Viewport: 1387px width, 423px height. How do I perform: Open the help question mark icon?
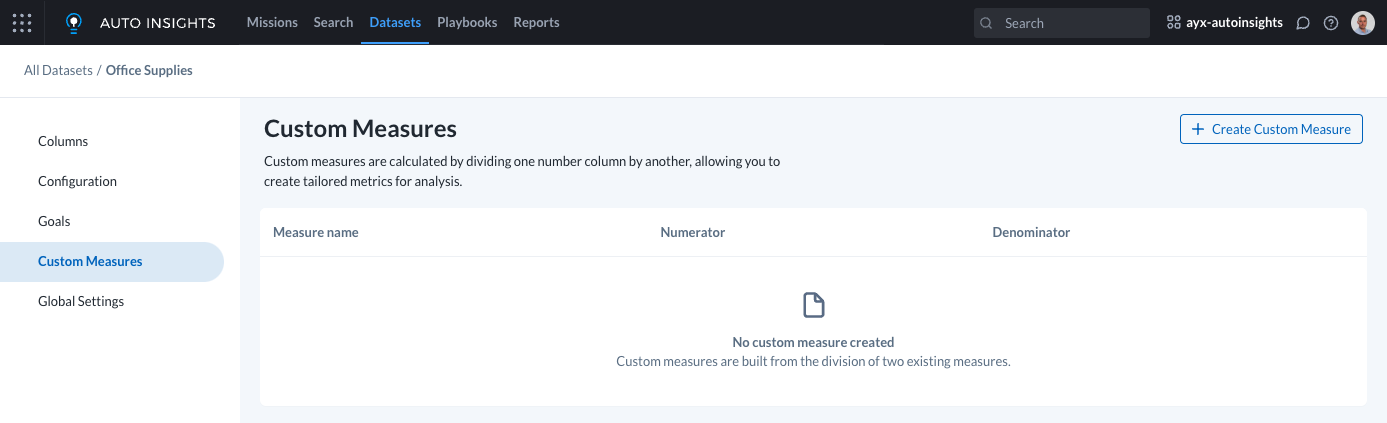point(1331,23)
